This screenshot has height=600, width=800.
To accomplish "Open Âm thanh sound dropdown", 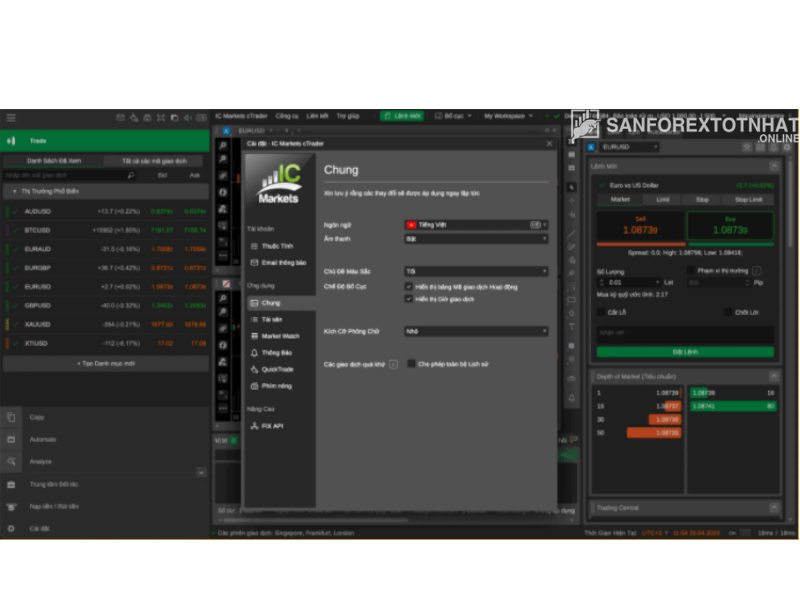I will click(476, 239).
